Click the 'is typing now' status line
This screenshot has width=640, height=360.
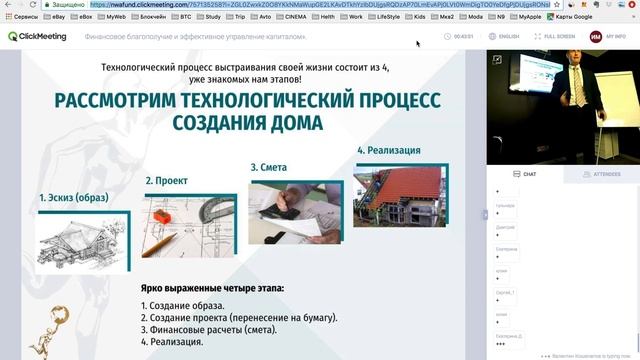coord(586,356)
